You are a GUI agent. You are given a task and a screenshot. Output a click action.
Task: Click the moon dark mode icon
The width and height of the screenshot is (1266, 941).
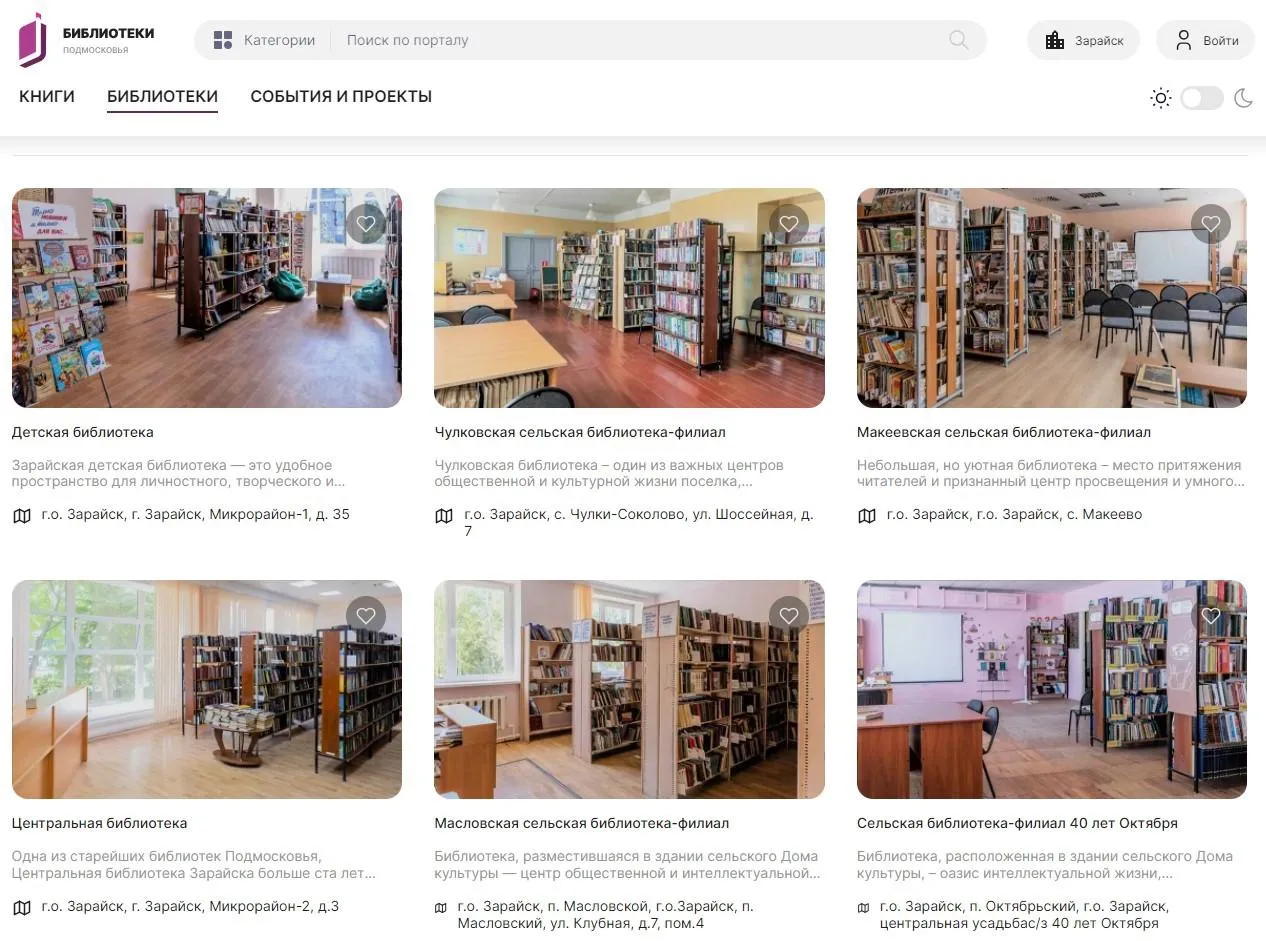click(x=1243, y=98)
